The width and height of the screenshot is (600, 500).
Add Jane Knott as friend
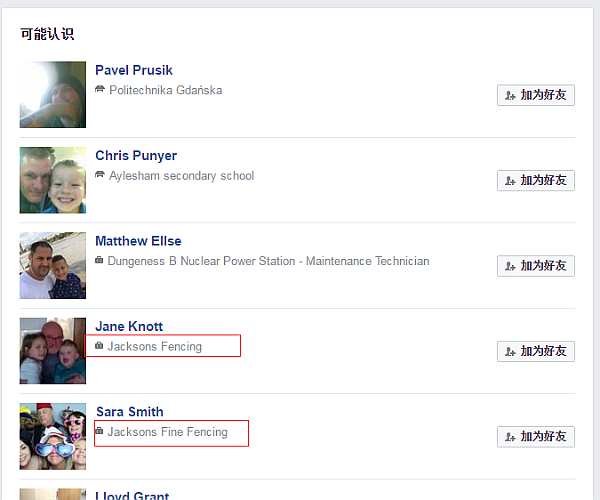(x=536, y=351)
